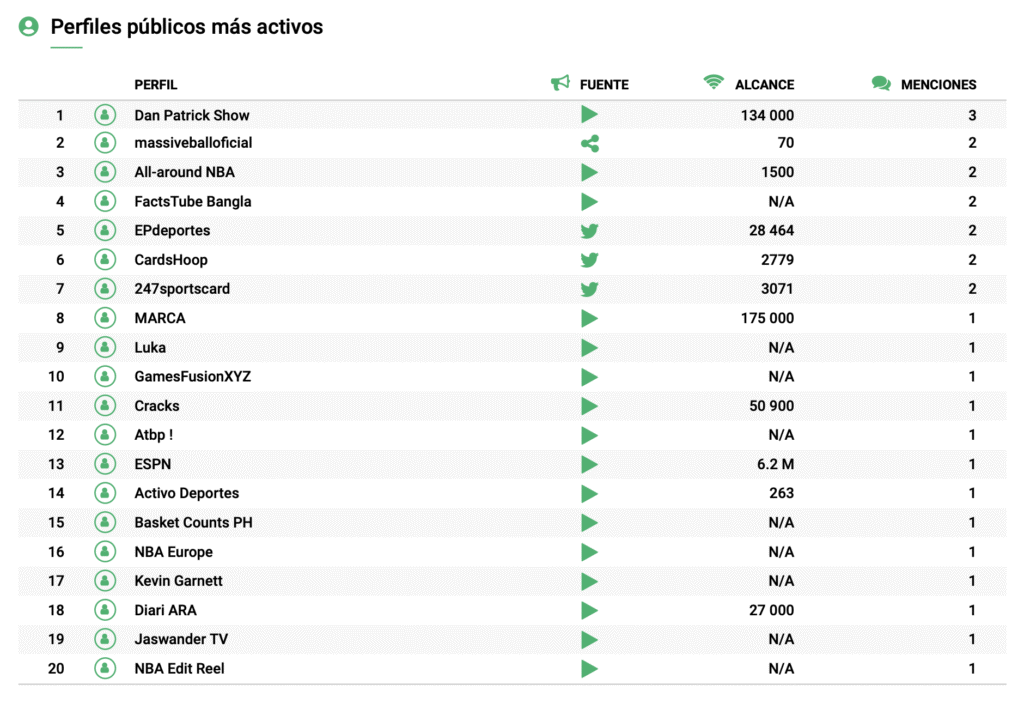Click the chat bubbles icon beside MENCIONES
Screen dimensions: 1024x703
tap(881, 84)
